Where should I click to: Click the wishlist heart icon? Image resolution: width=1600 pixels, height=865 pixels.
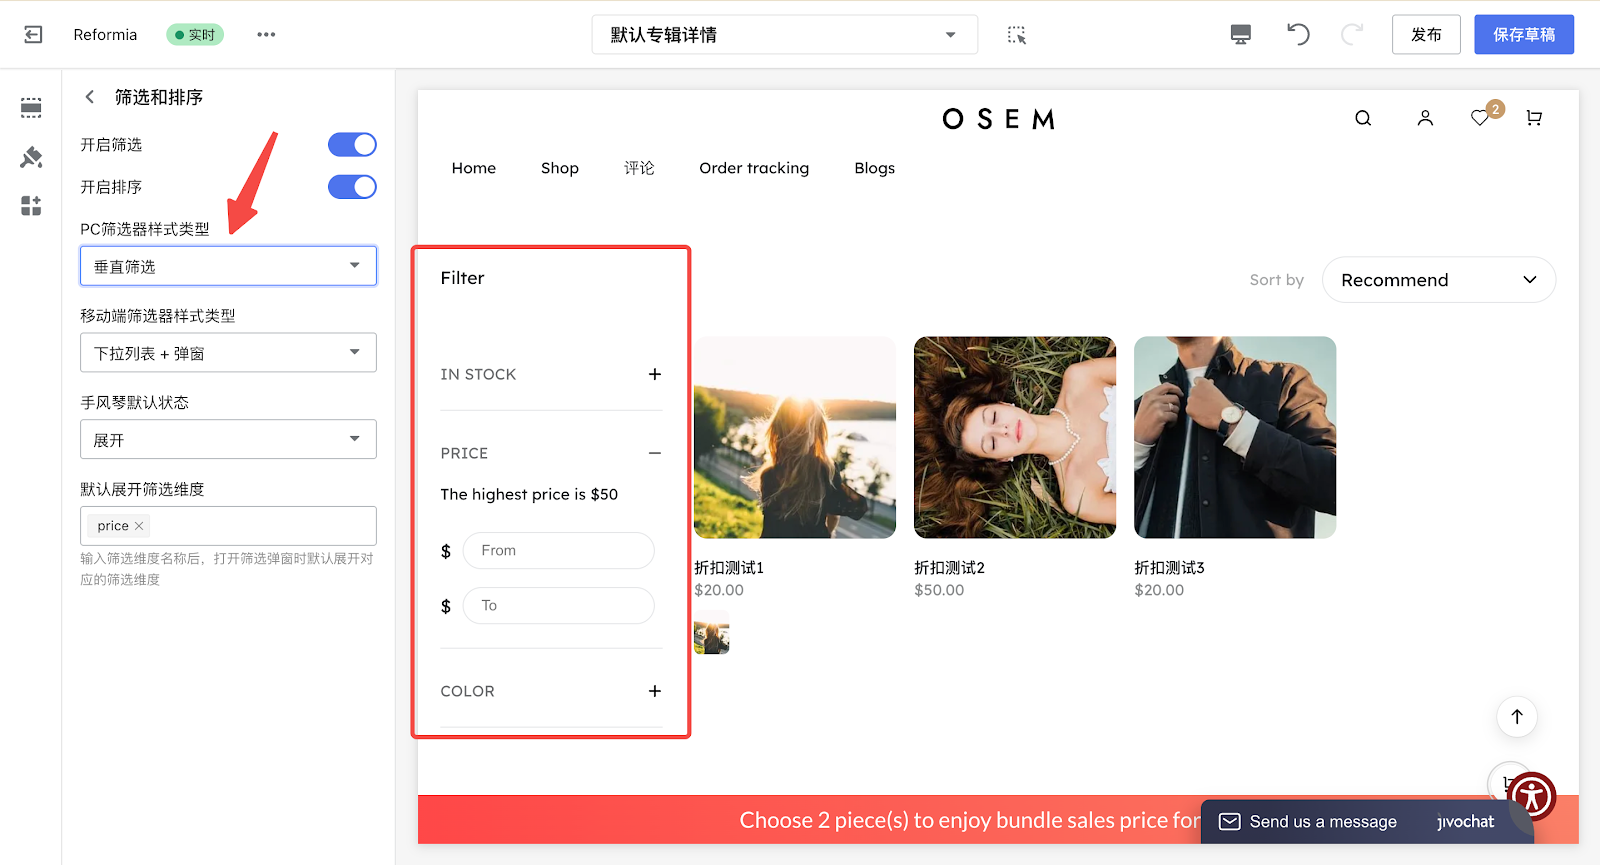1480,118
